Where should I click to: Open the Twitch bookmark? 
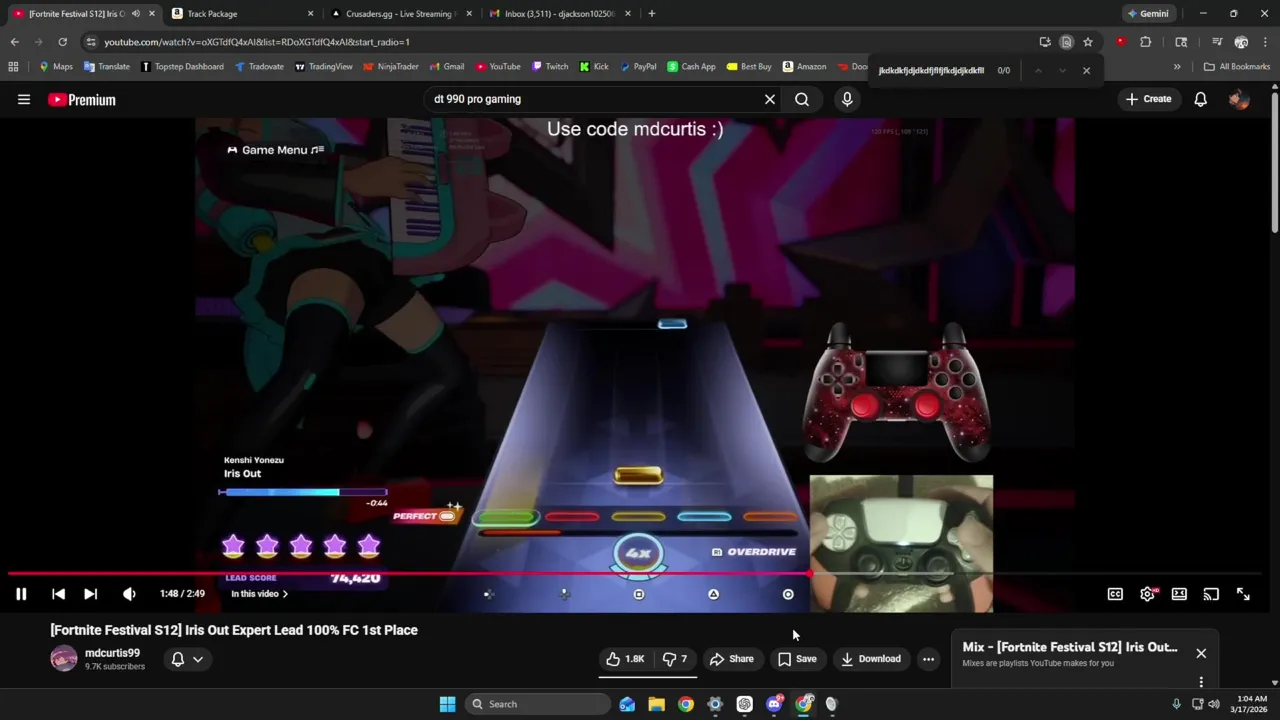pos(550,67)
